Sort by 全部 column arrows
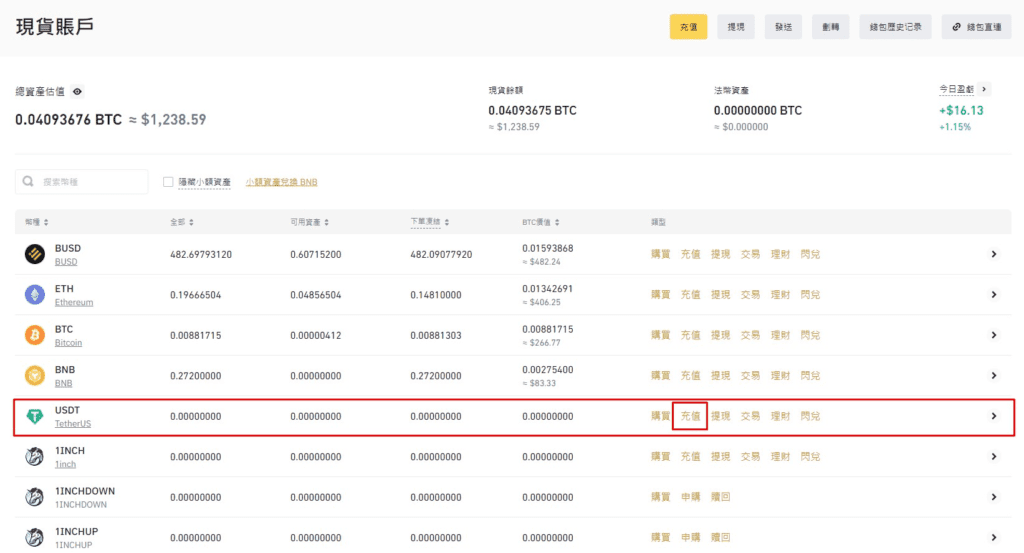The height and width of the screenshot is (553, 1024). [x=191, y=223]
